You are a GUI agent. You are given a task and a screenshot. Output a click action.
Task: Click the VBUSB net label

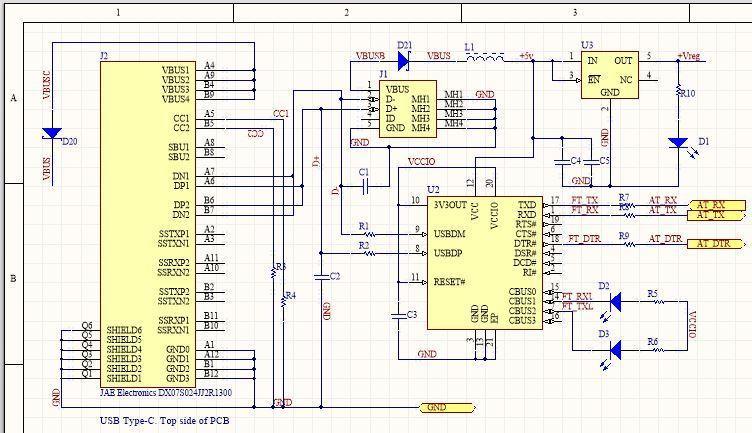tap(370, 56)
